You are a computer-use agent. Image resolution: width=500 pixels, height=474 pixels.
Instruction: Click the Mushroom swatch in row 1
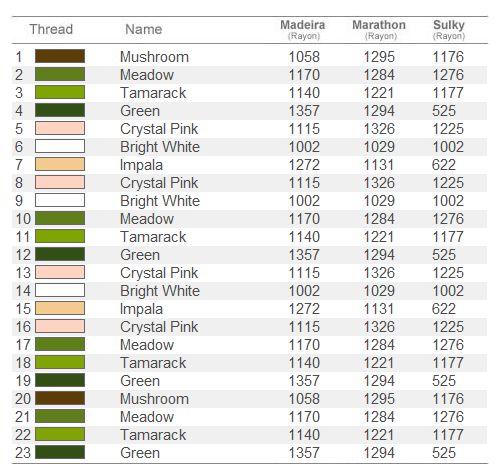point(60,56)
